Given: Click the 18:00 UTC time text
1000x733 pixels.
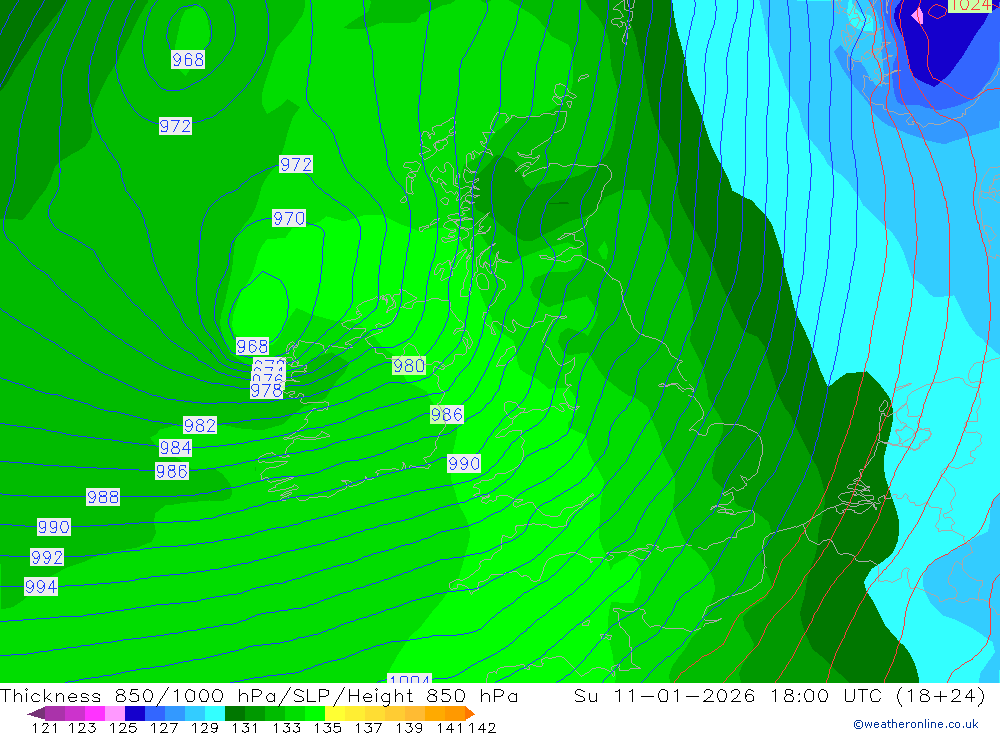Looking at the screenshot, I should [x=828, y=695].
